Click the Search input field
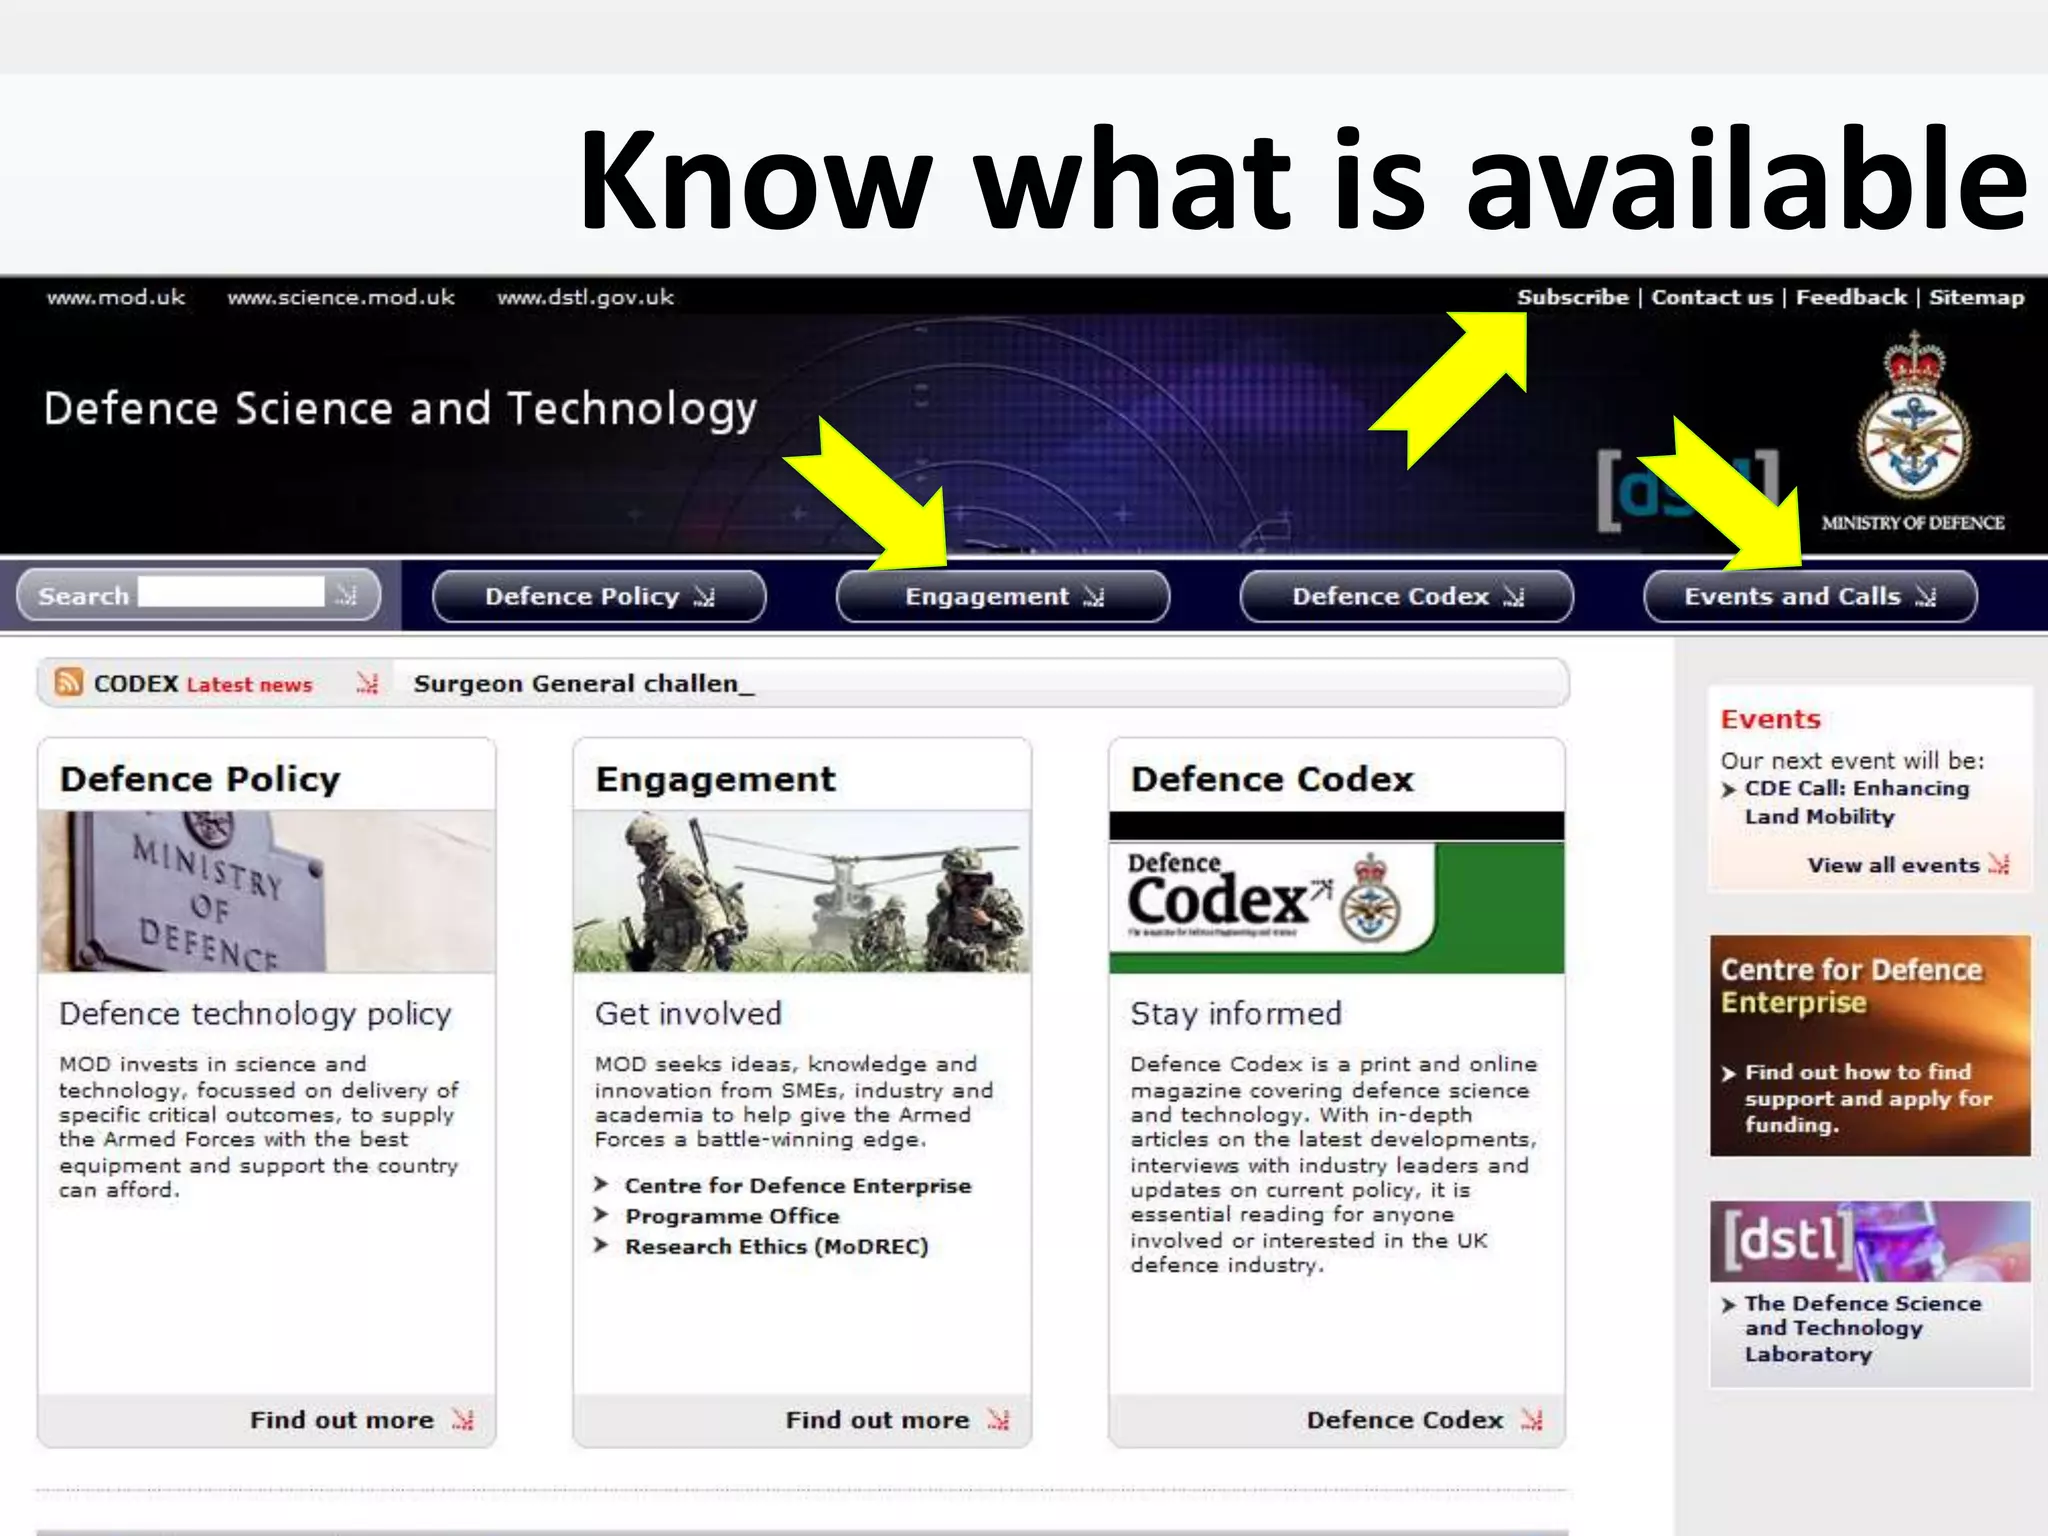 pos(231,592)
